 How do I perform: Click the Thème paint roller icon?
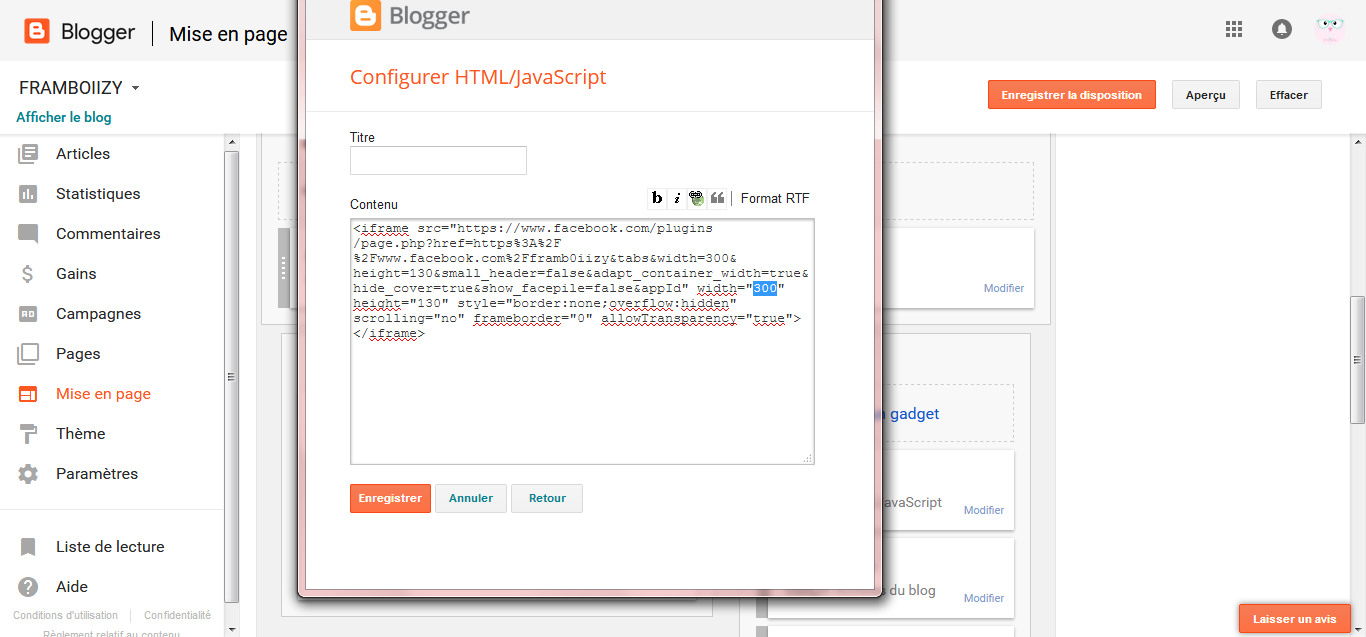pos(28,434)
